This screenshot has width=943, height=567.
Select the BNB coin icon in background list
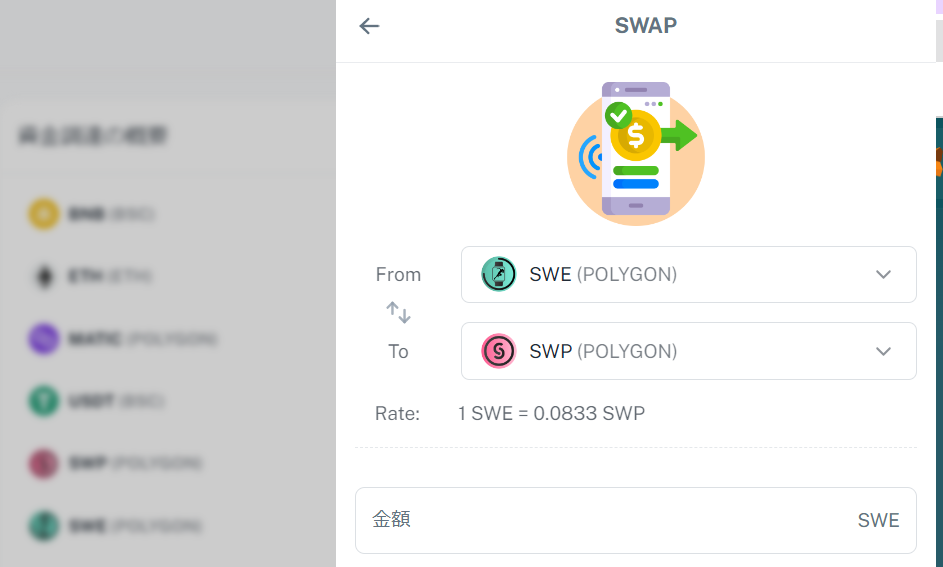(x=43, y=214)
